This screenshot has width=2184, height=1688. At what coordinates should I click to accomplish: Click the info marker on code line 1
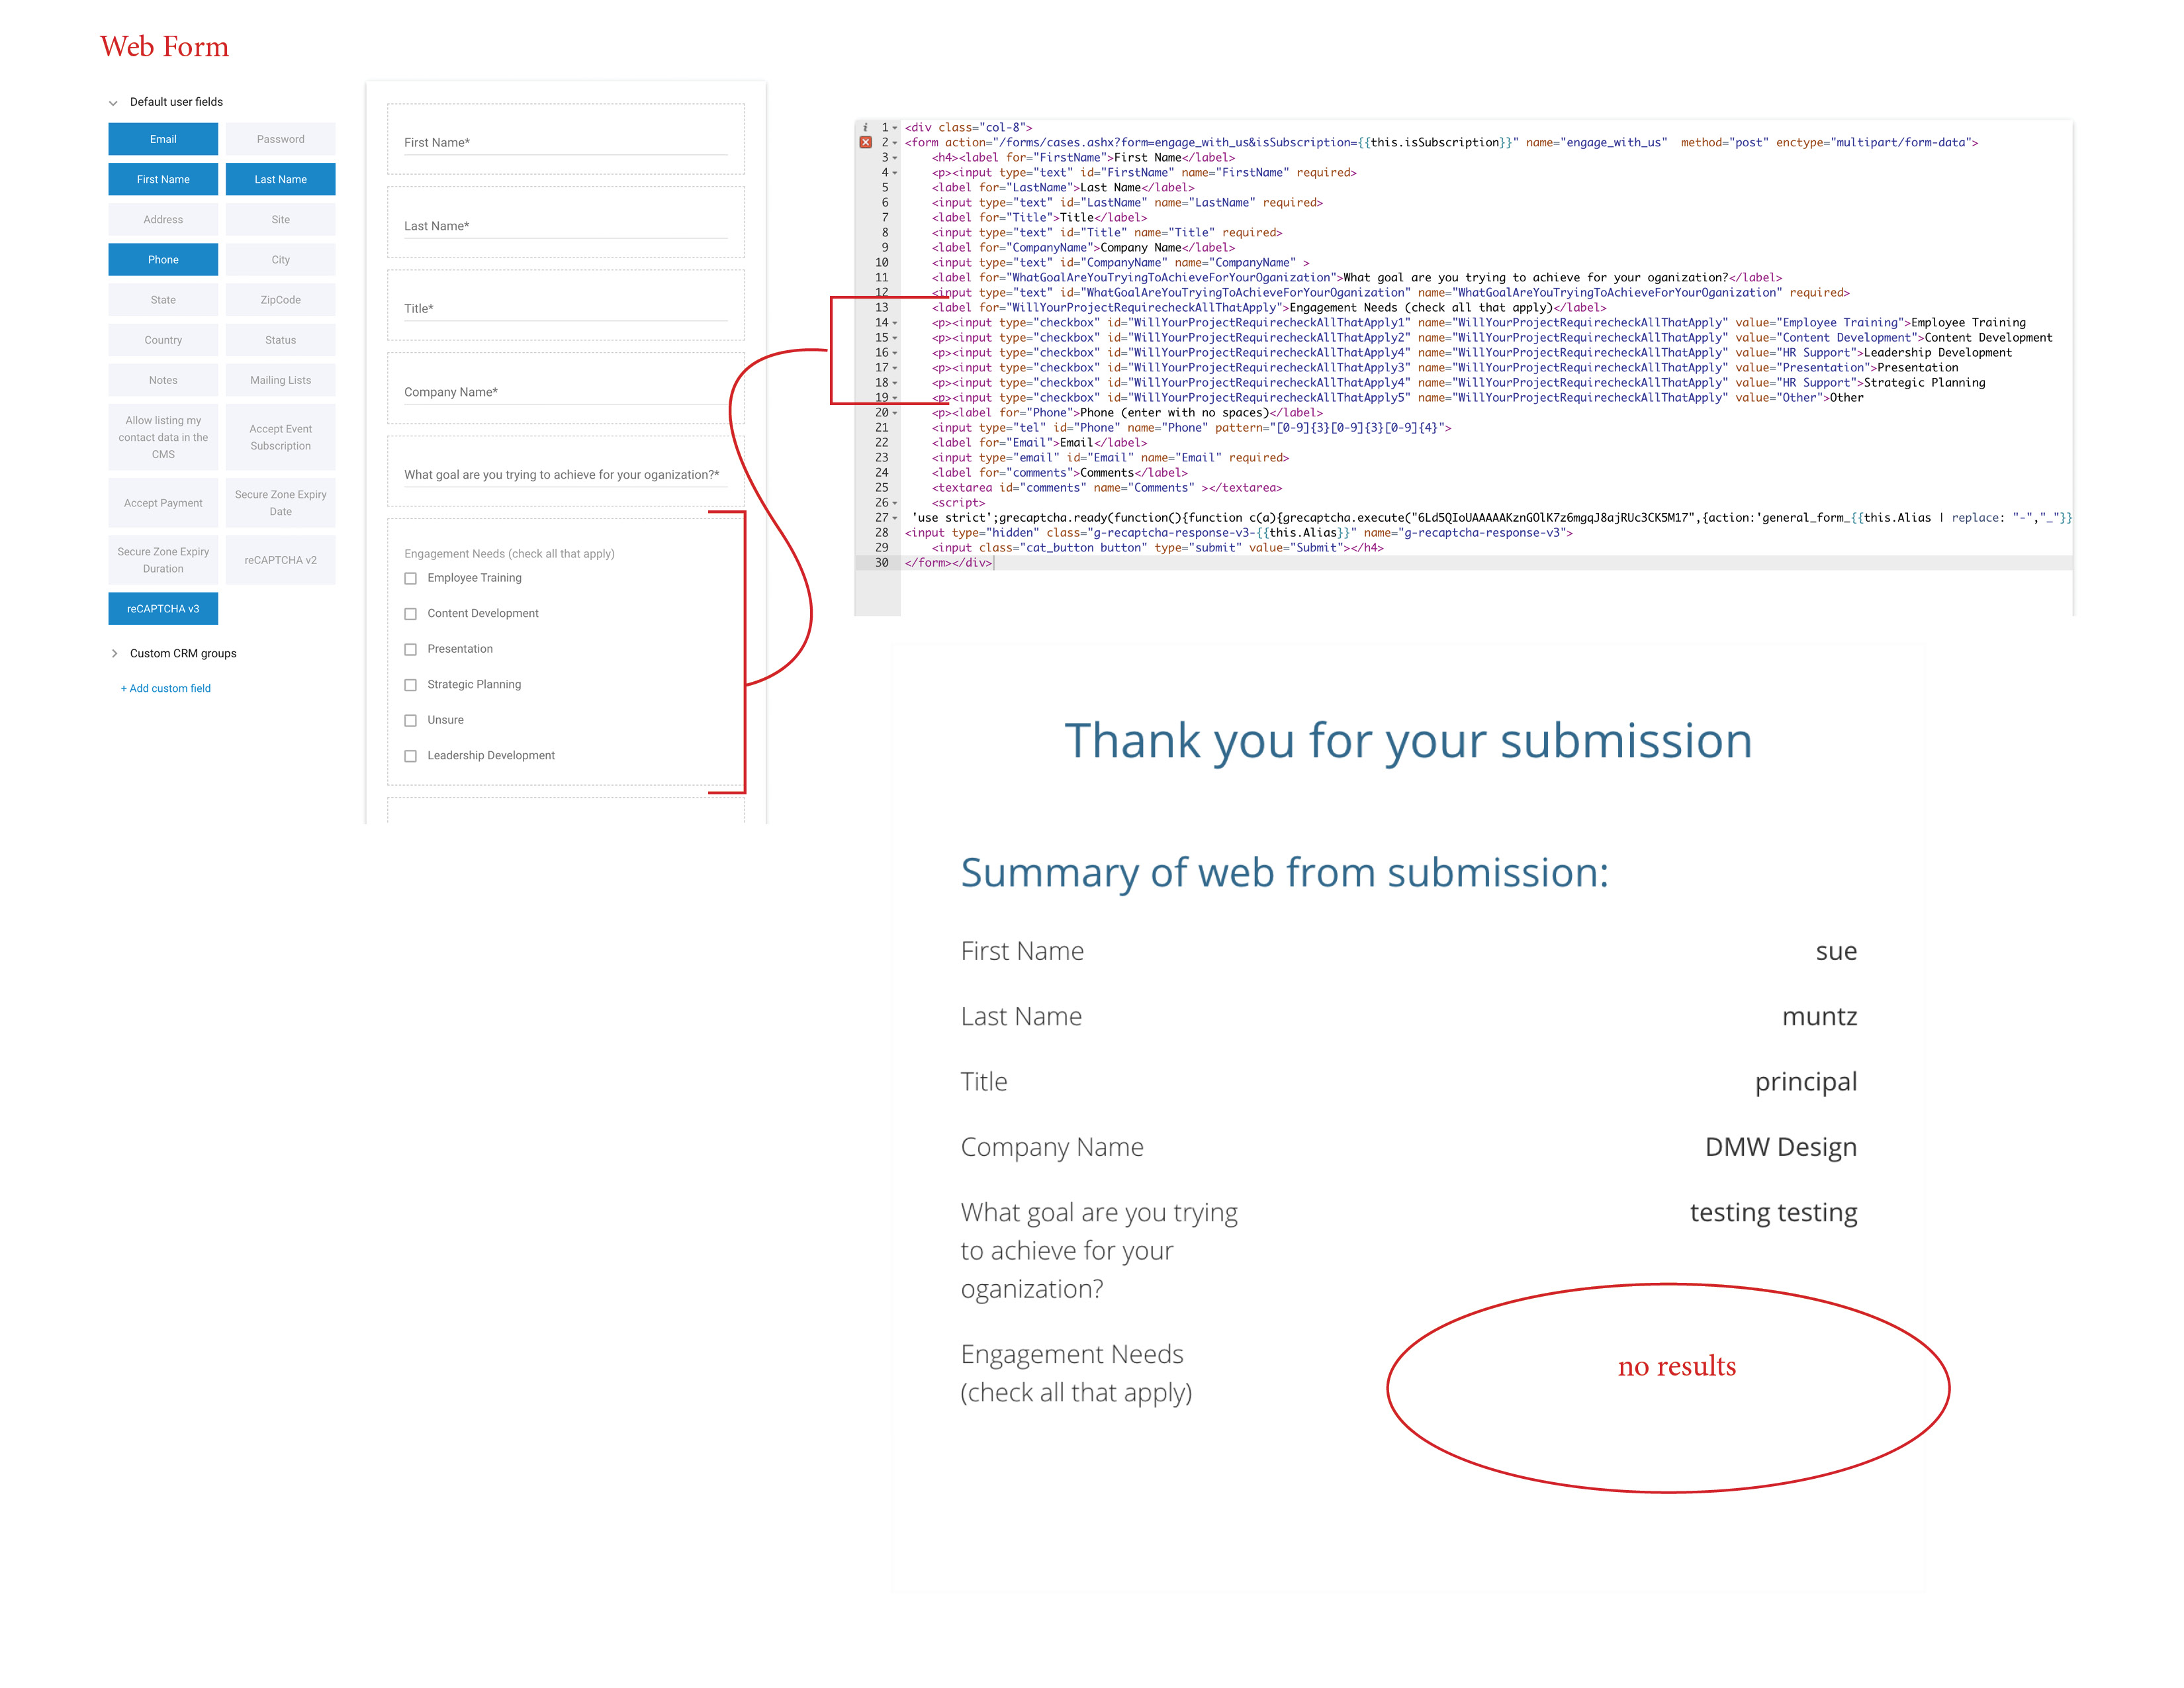(x=865, y=127)
